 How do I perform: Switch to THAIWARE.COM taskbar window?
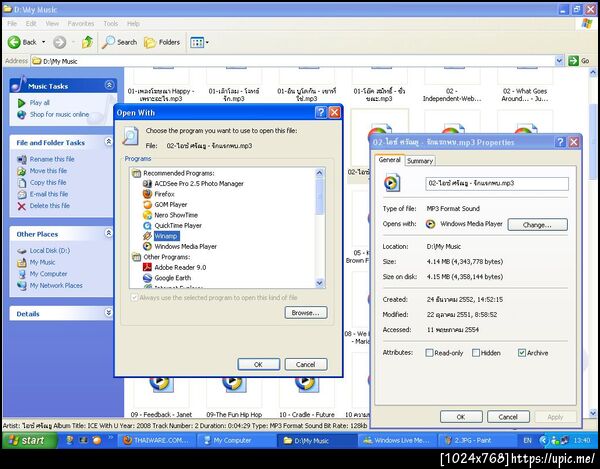[x=157, y=441]
